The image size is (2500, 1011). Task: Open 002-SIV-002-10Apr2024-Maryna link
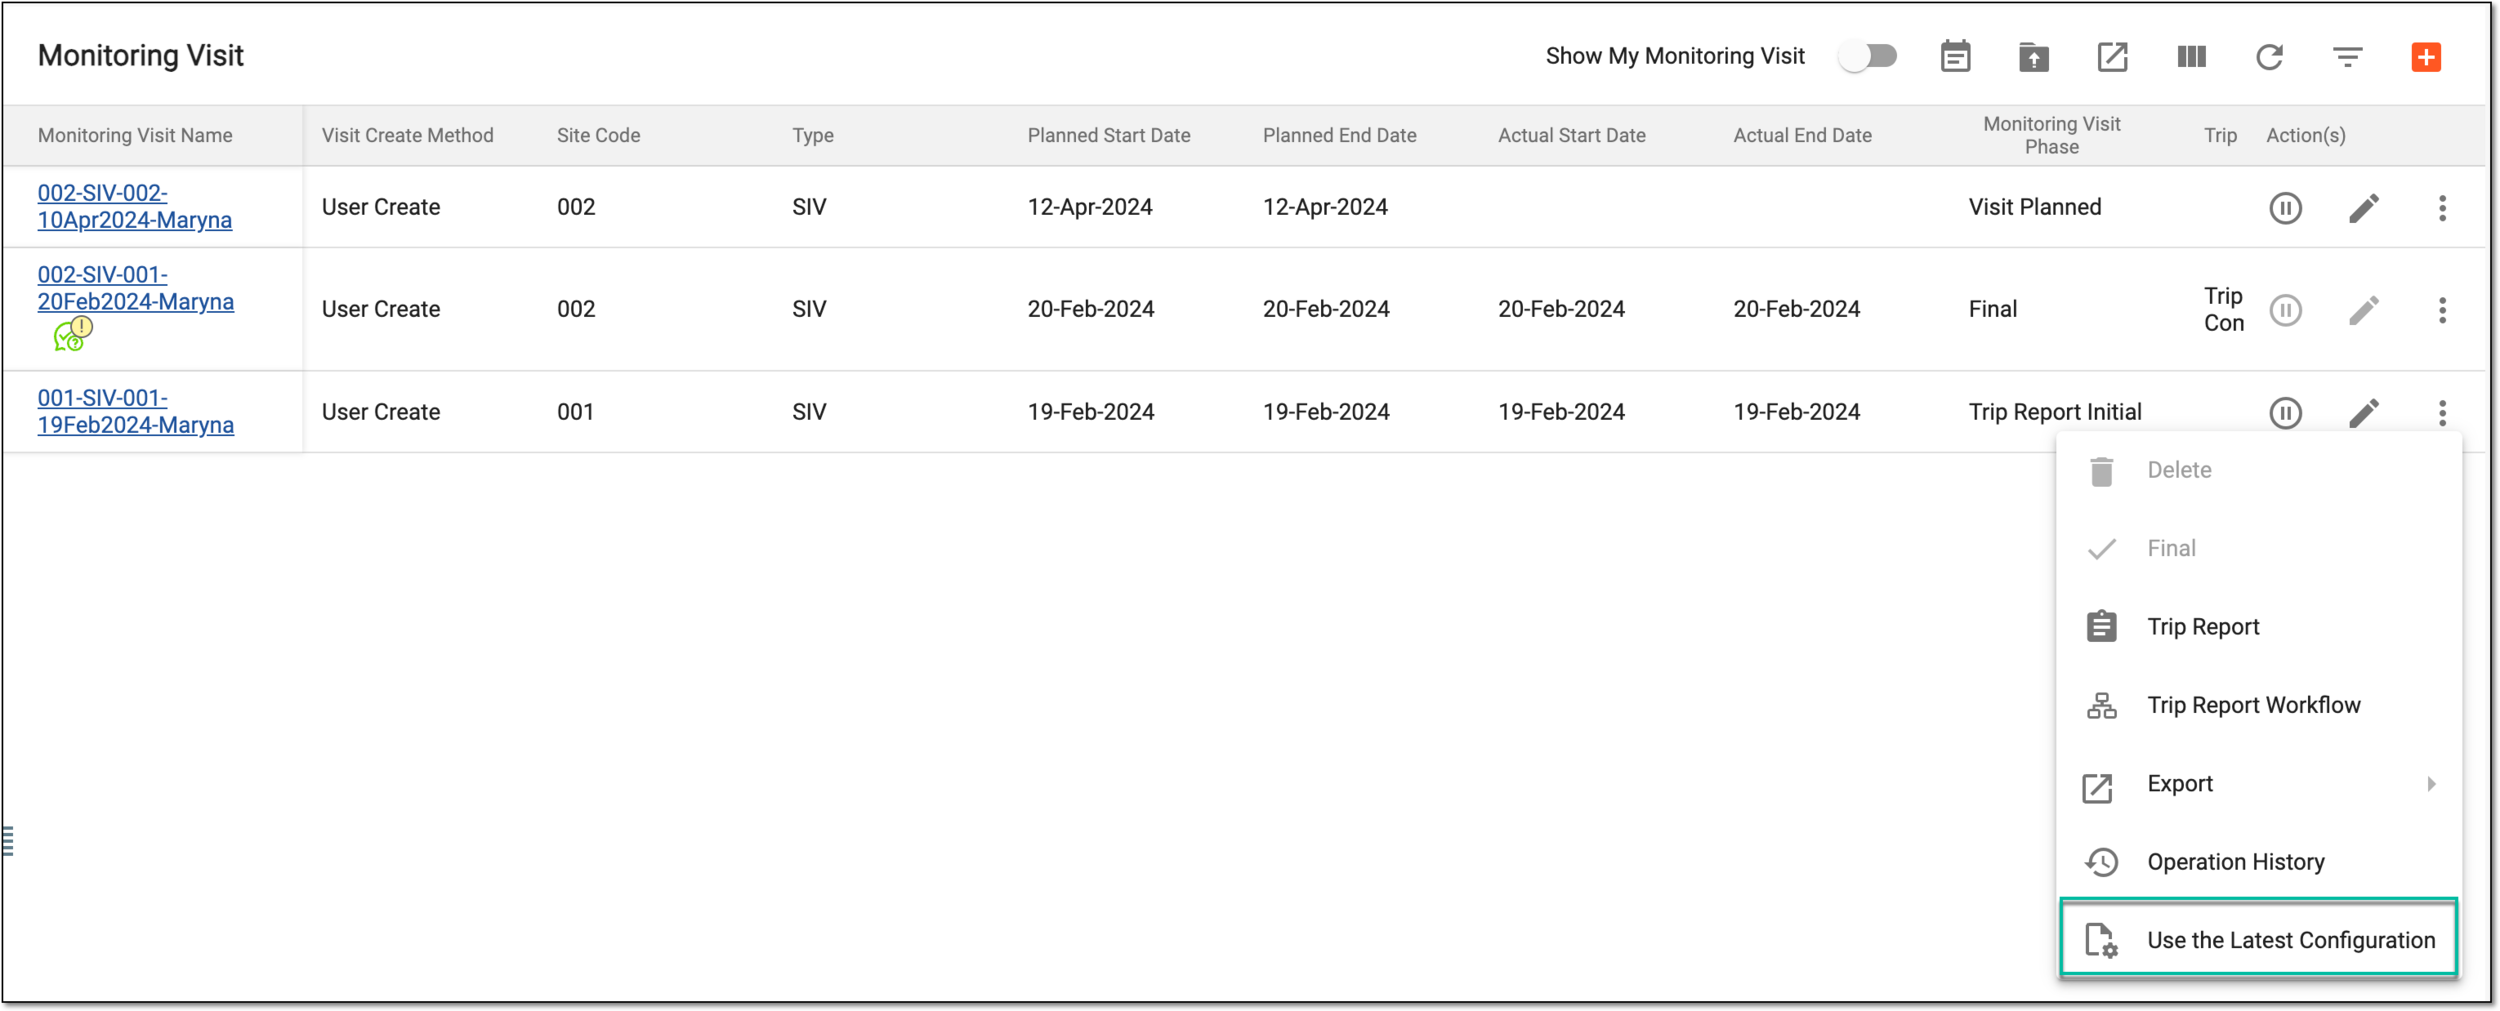pyautogui.click(x=134, y=206)
